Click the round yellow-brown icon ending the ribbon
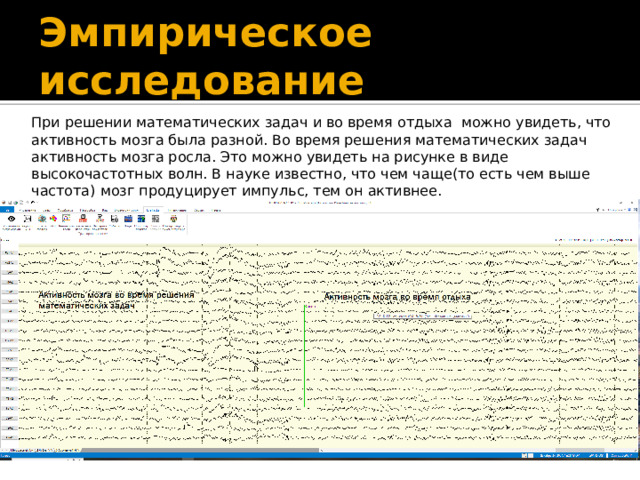Screen dimensions: 640x480 [x=173, y=219]
